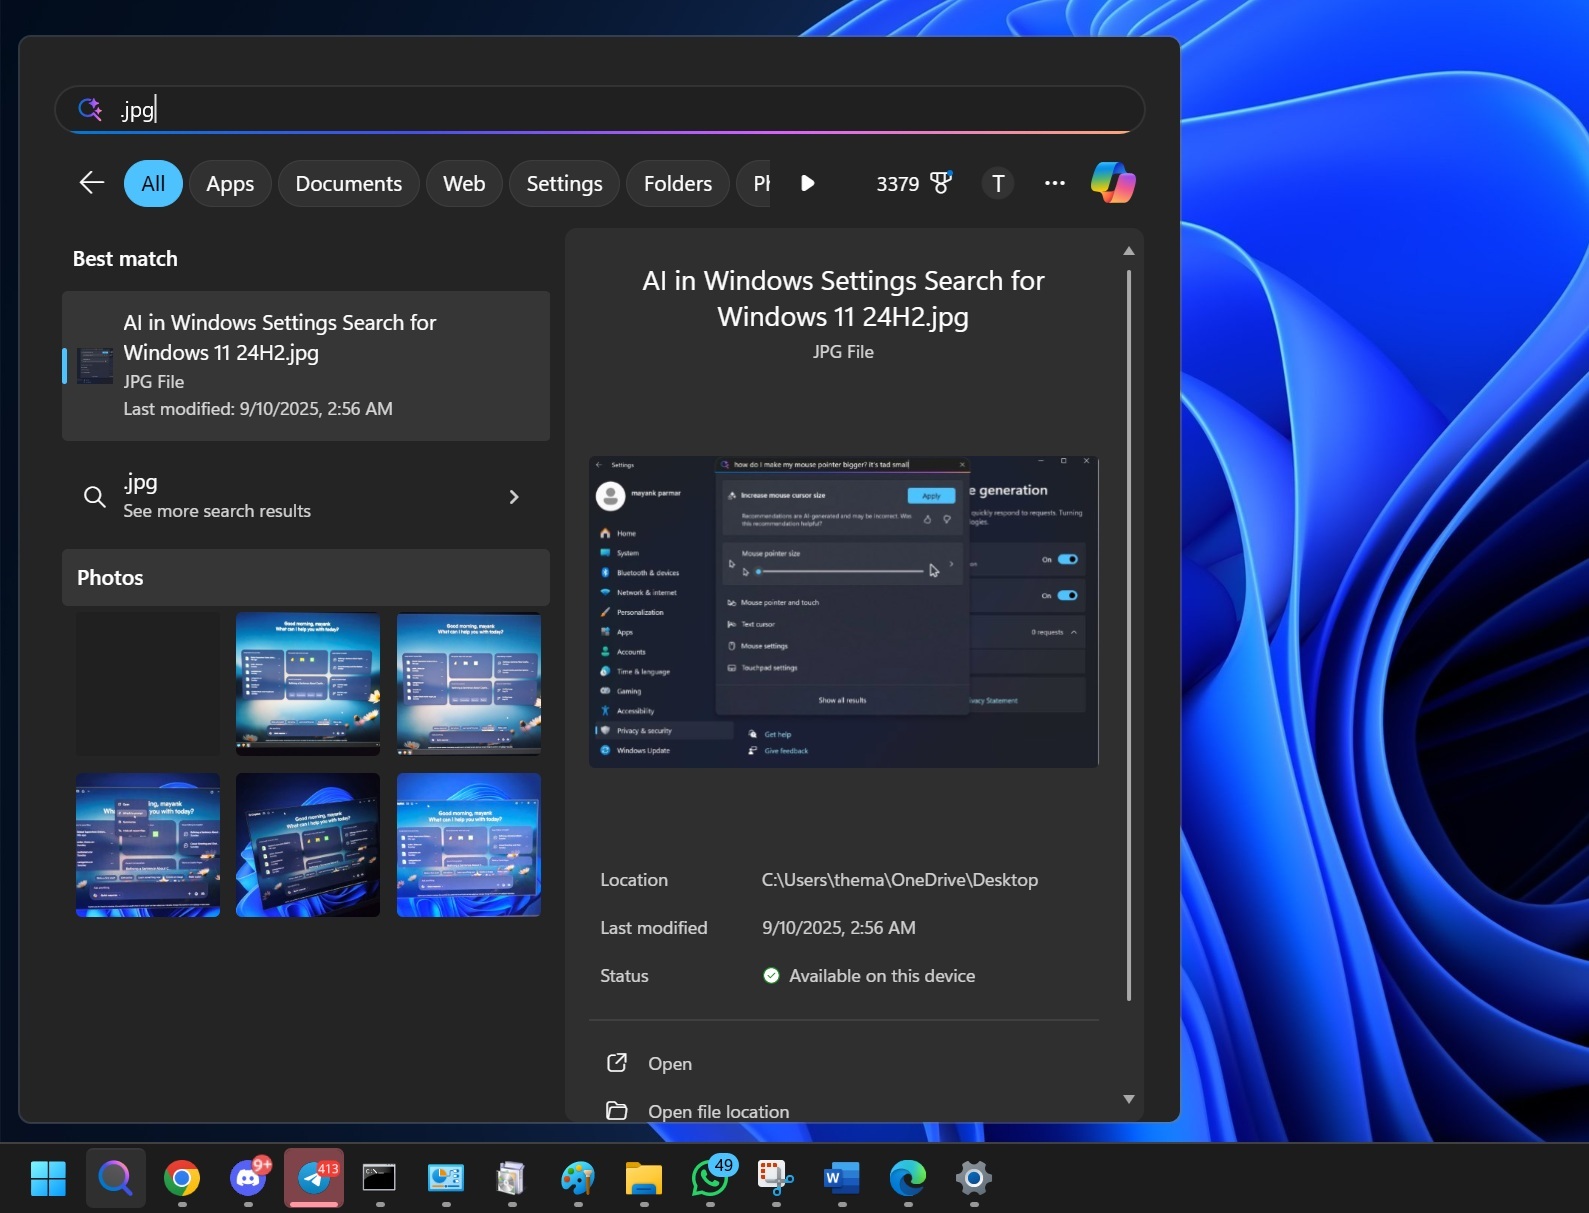Click '9/10/2025, 2:56 AM' in preview details
Screen dimensions: 1589x1213
839,928
